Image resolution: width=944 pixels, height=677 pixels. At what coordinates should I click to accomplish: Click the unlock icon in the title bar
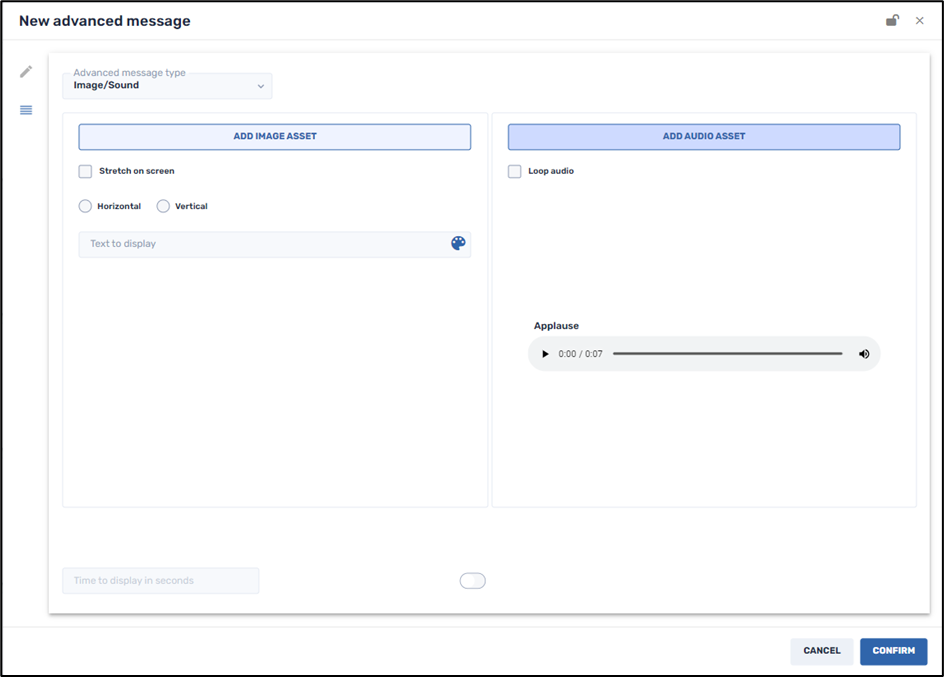pyautogui.click(x=892, y=20)
